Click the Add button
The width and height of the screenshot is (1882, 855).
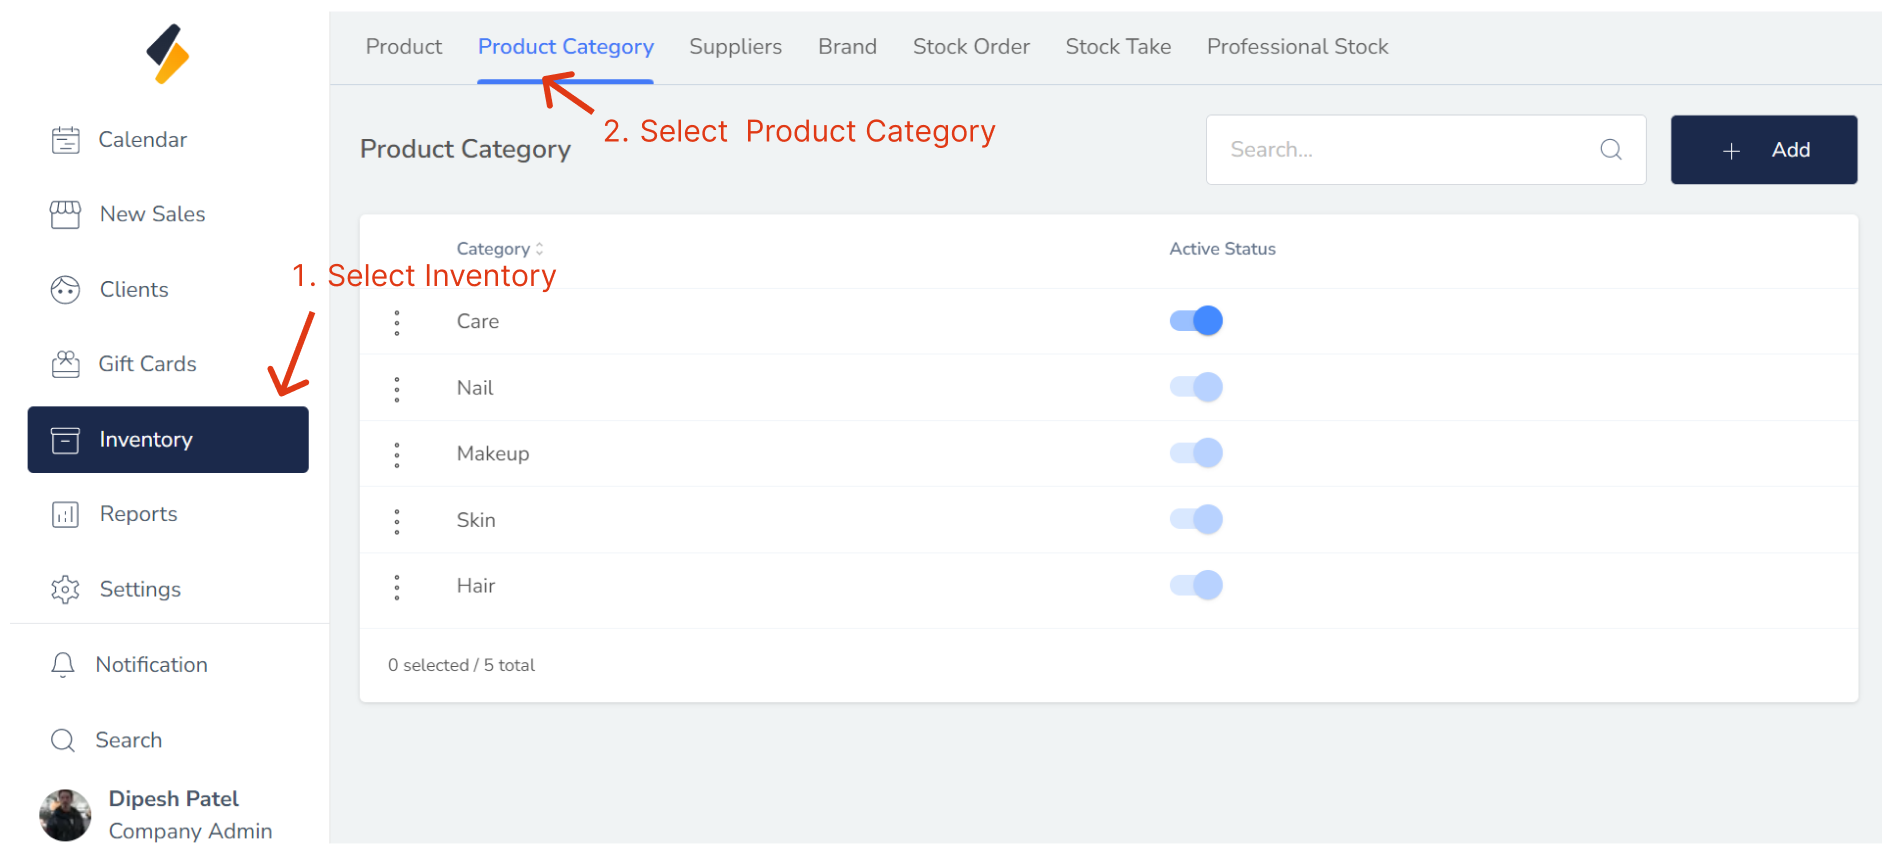point(1763,150)
